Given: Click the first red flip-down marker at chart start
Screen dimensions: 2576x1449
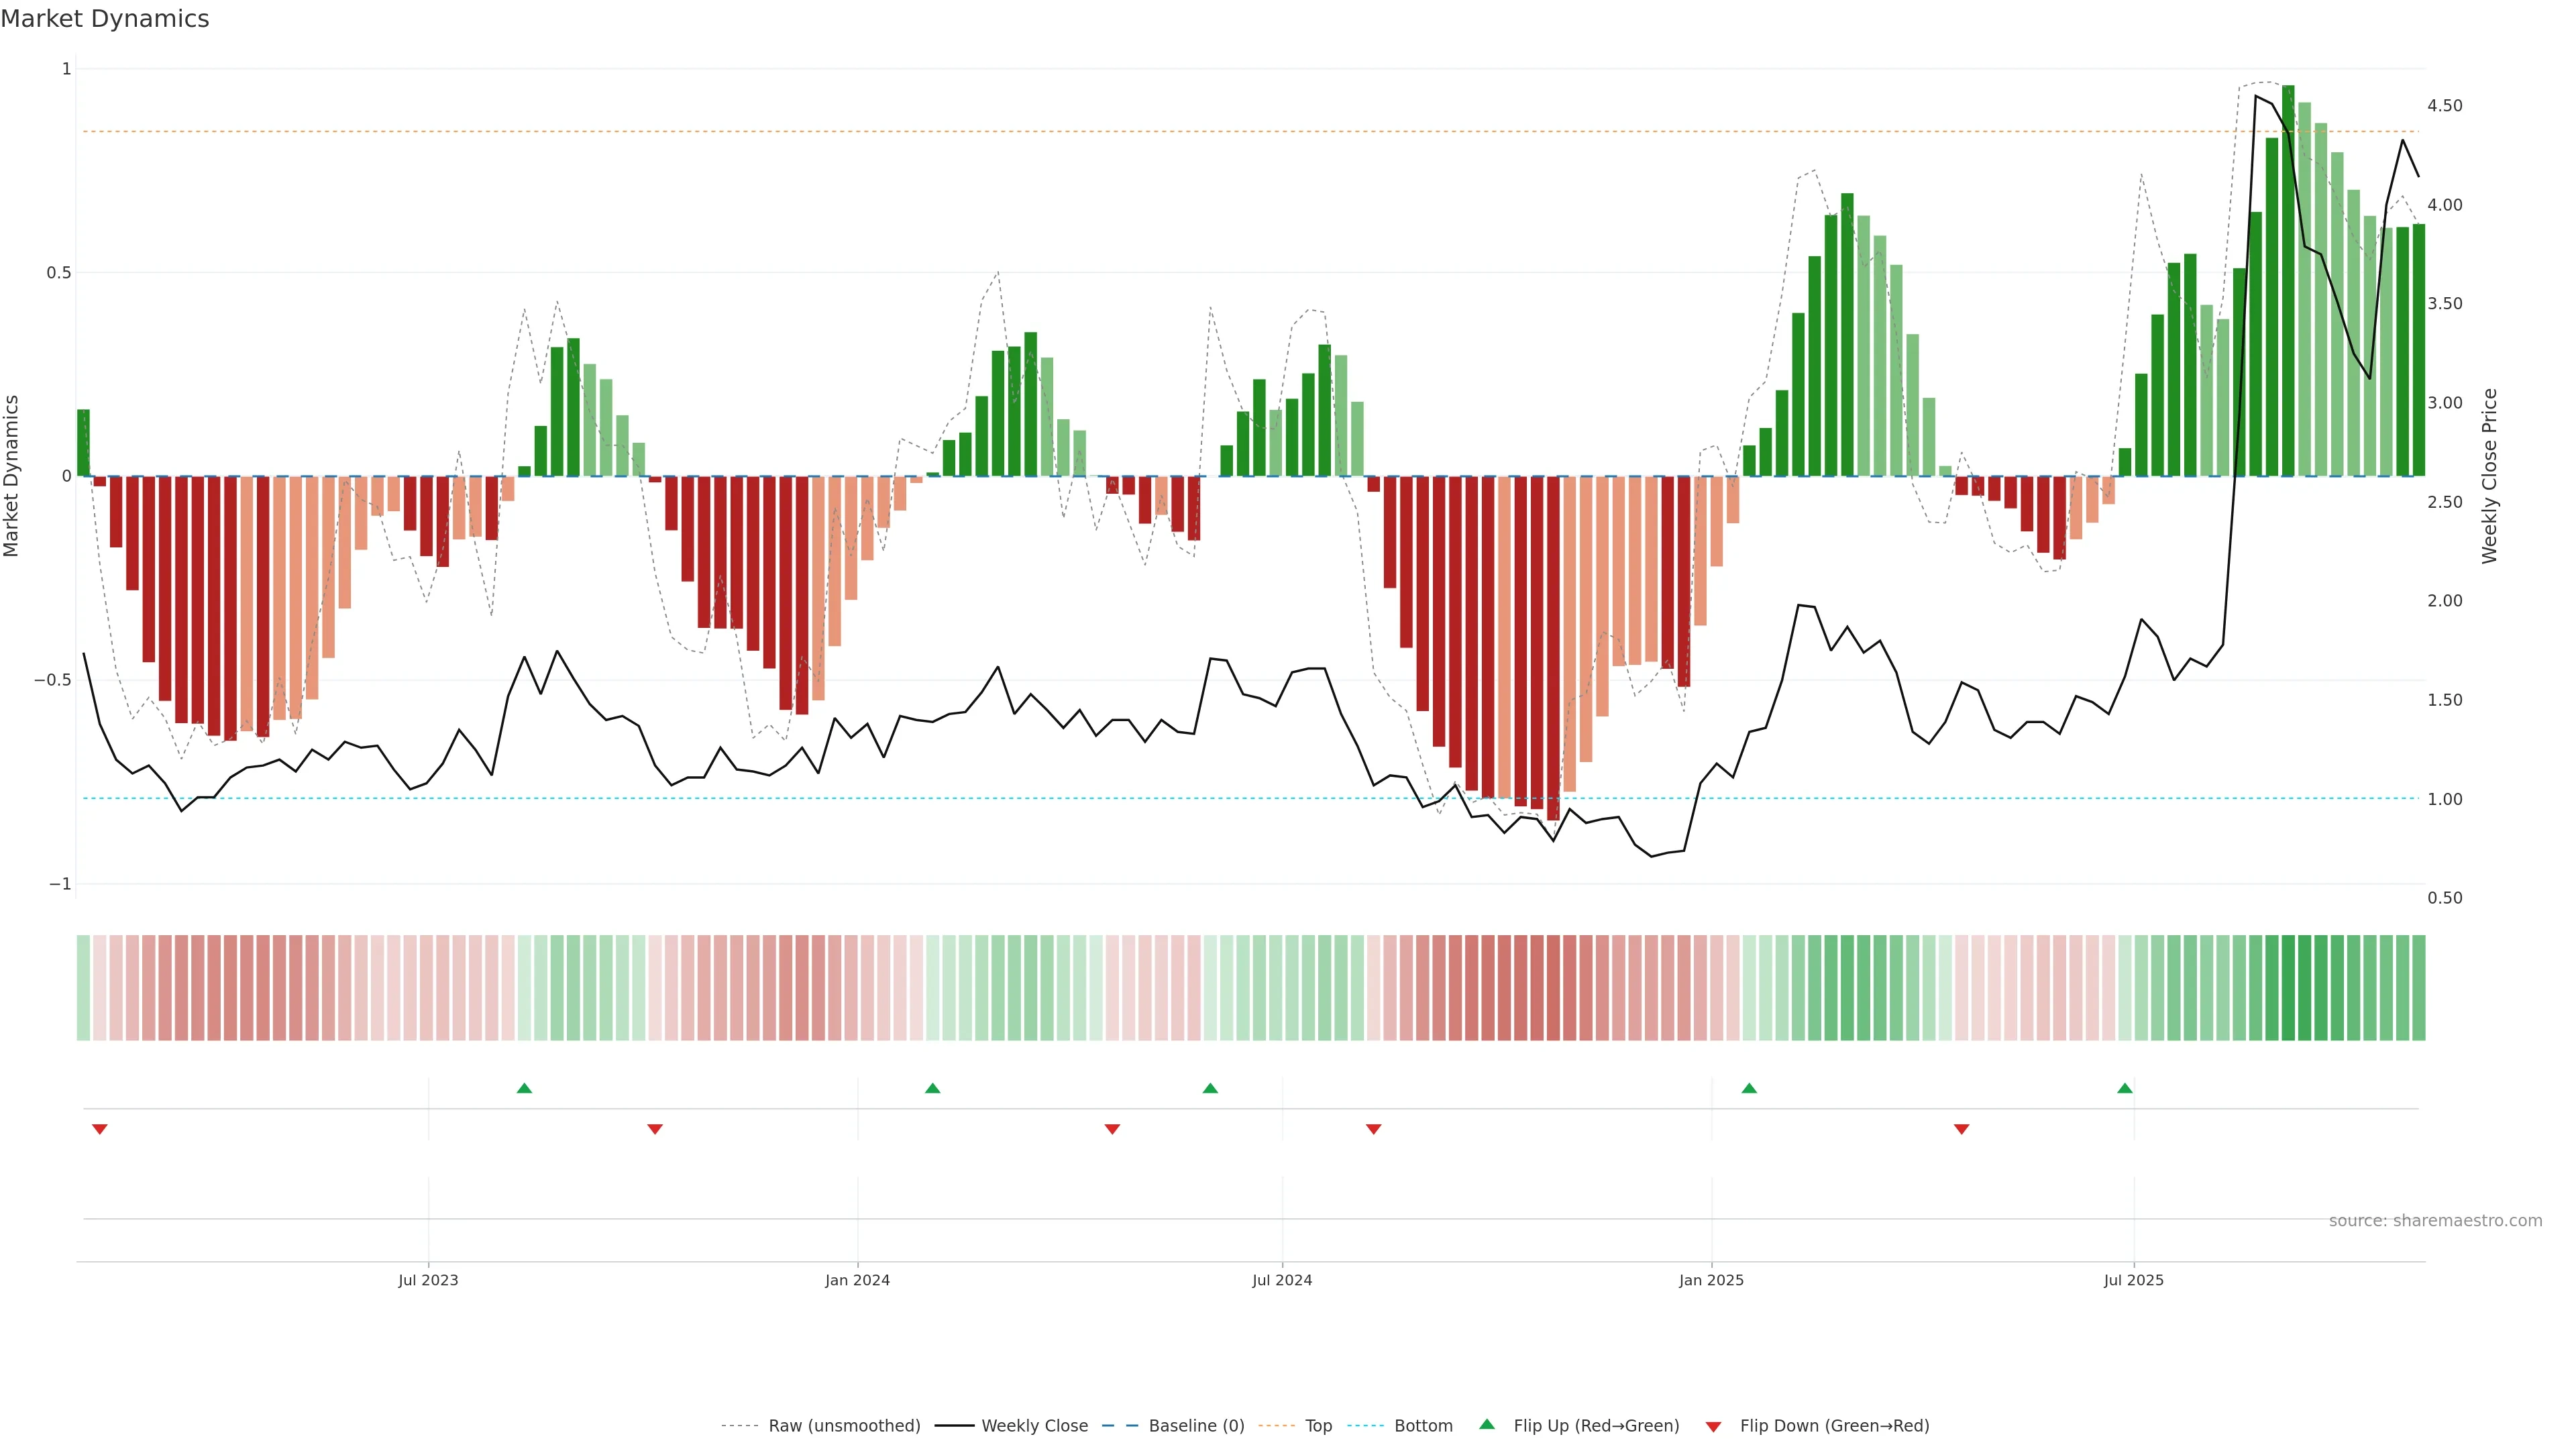Looking at the screenshot, I should 99,1129.
